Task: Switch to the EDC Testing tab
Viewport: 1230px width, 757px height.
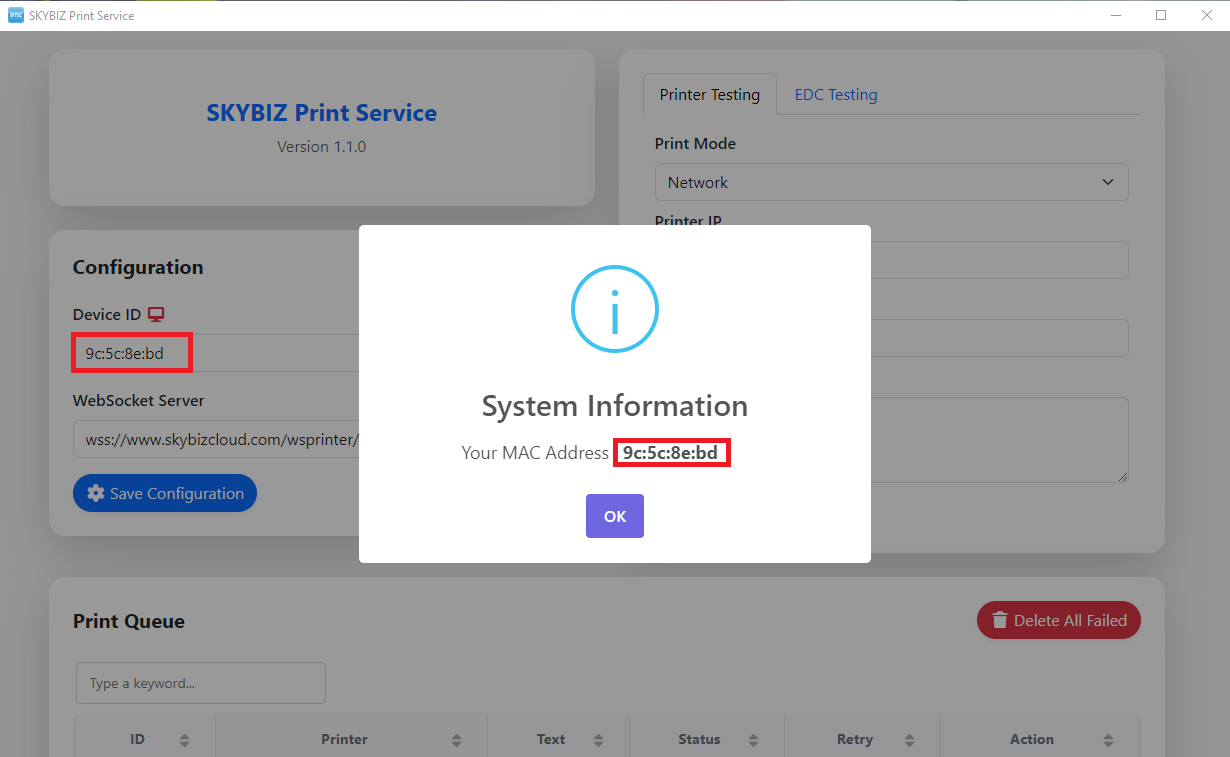Action: (836, 95)
